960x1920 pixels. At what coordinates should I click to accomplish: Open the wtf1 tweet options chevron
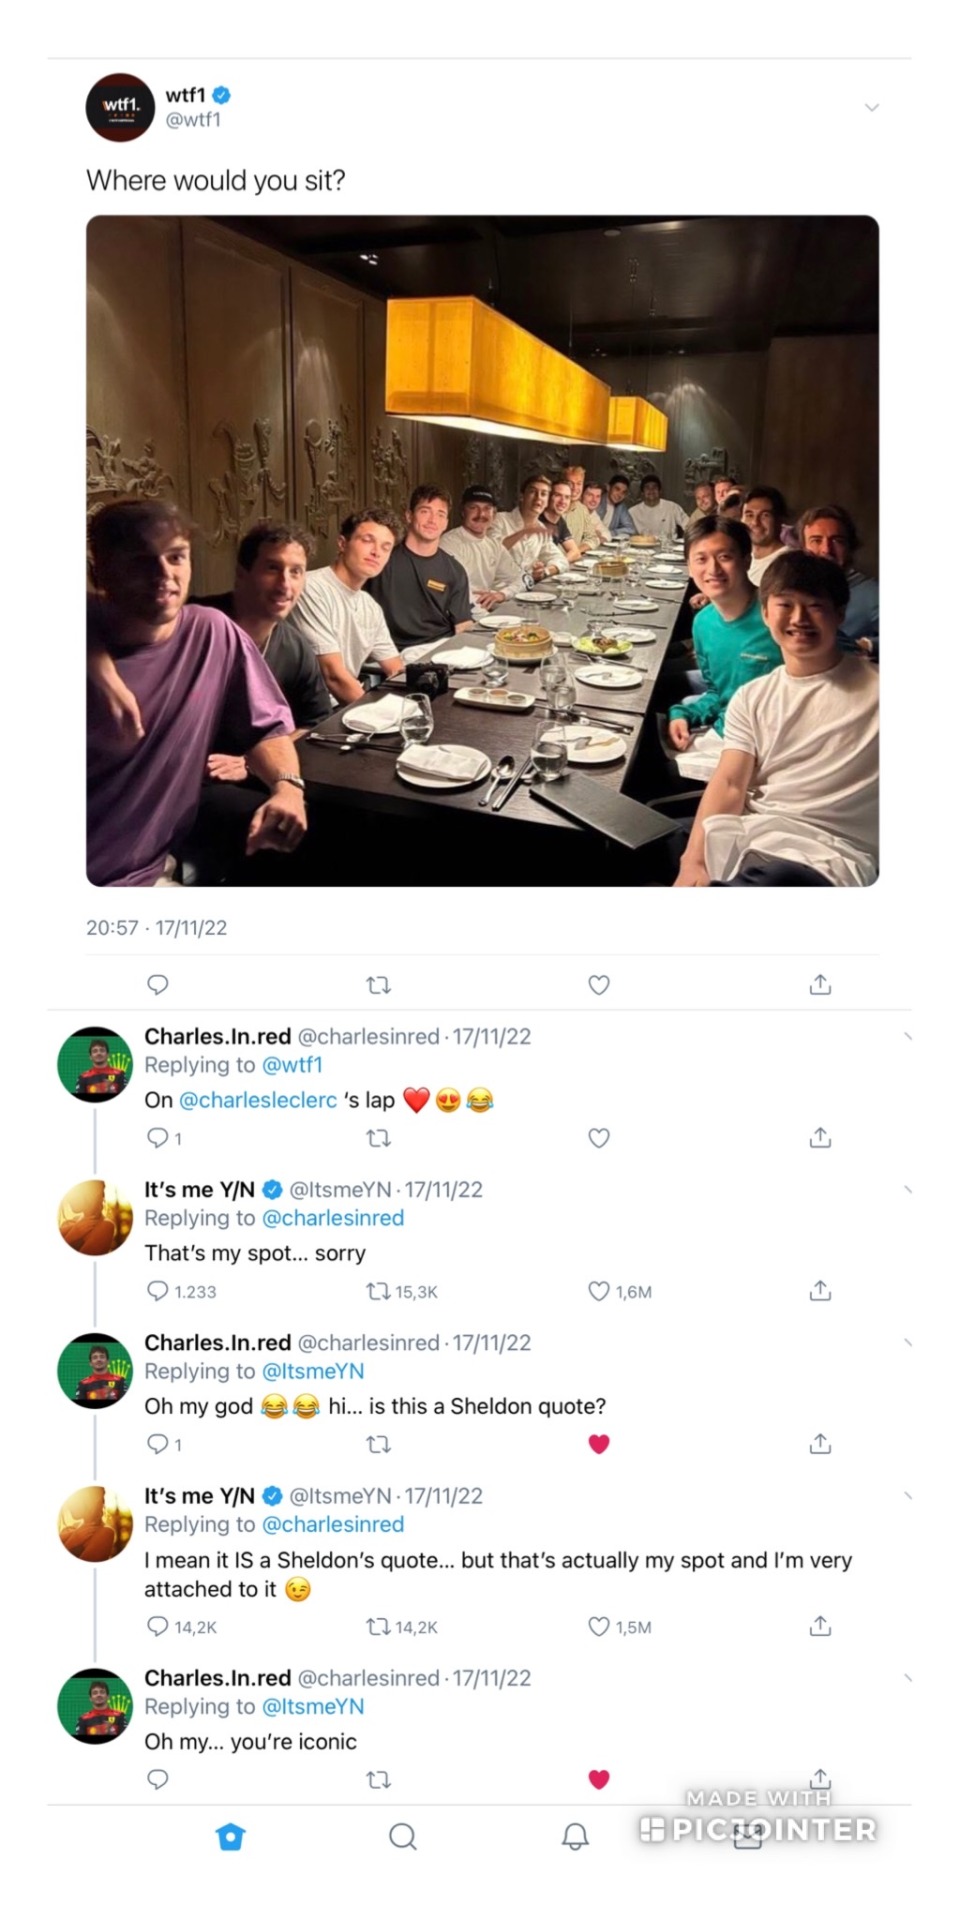click(872, 108)
